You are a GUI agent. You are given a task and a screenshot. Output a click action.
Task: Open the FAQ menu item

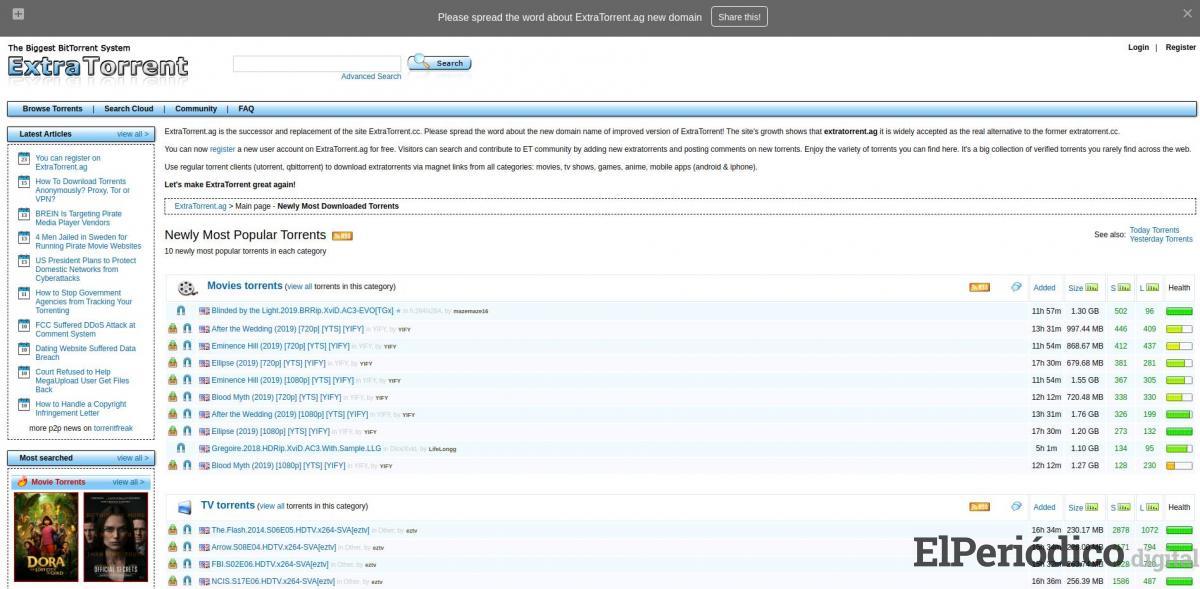pyautogui.click(x=246, y=109)
